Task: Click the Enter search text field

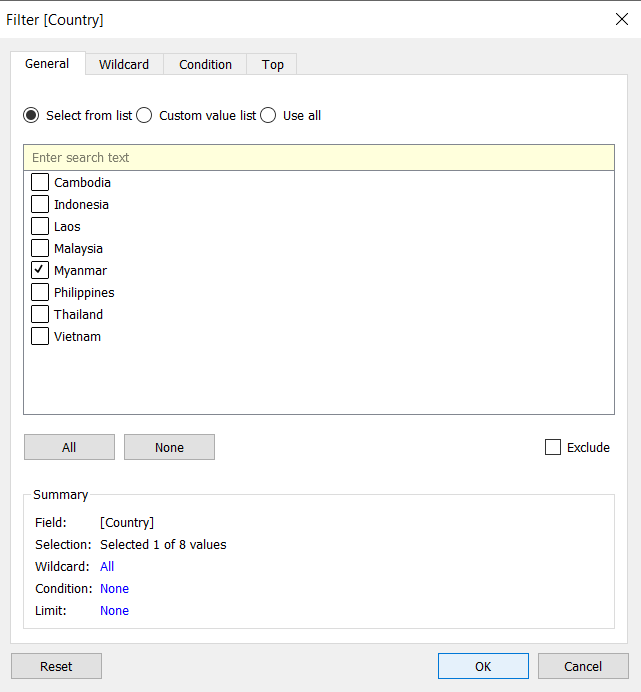Action: coord(318,157)
